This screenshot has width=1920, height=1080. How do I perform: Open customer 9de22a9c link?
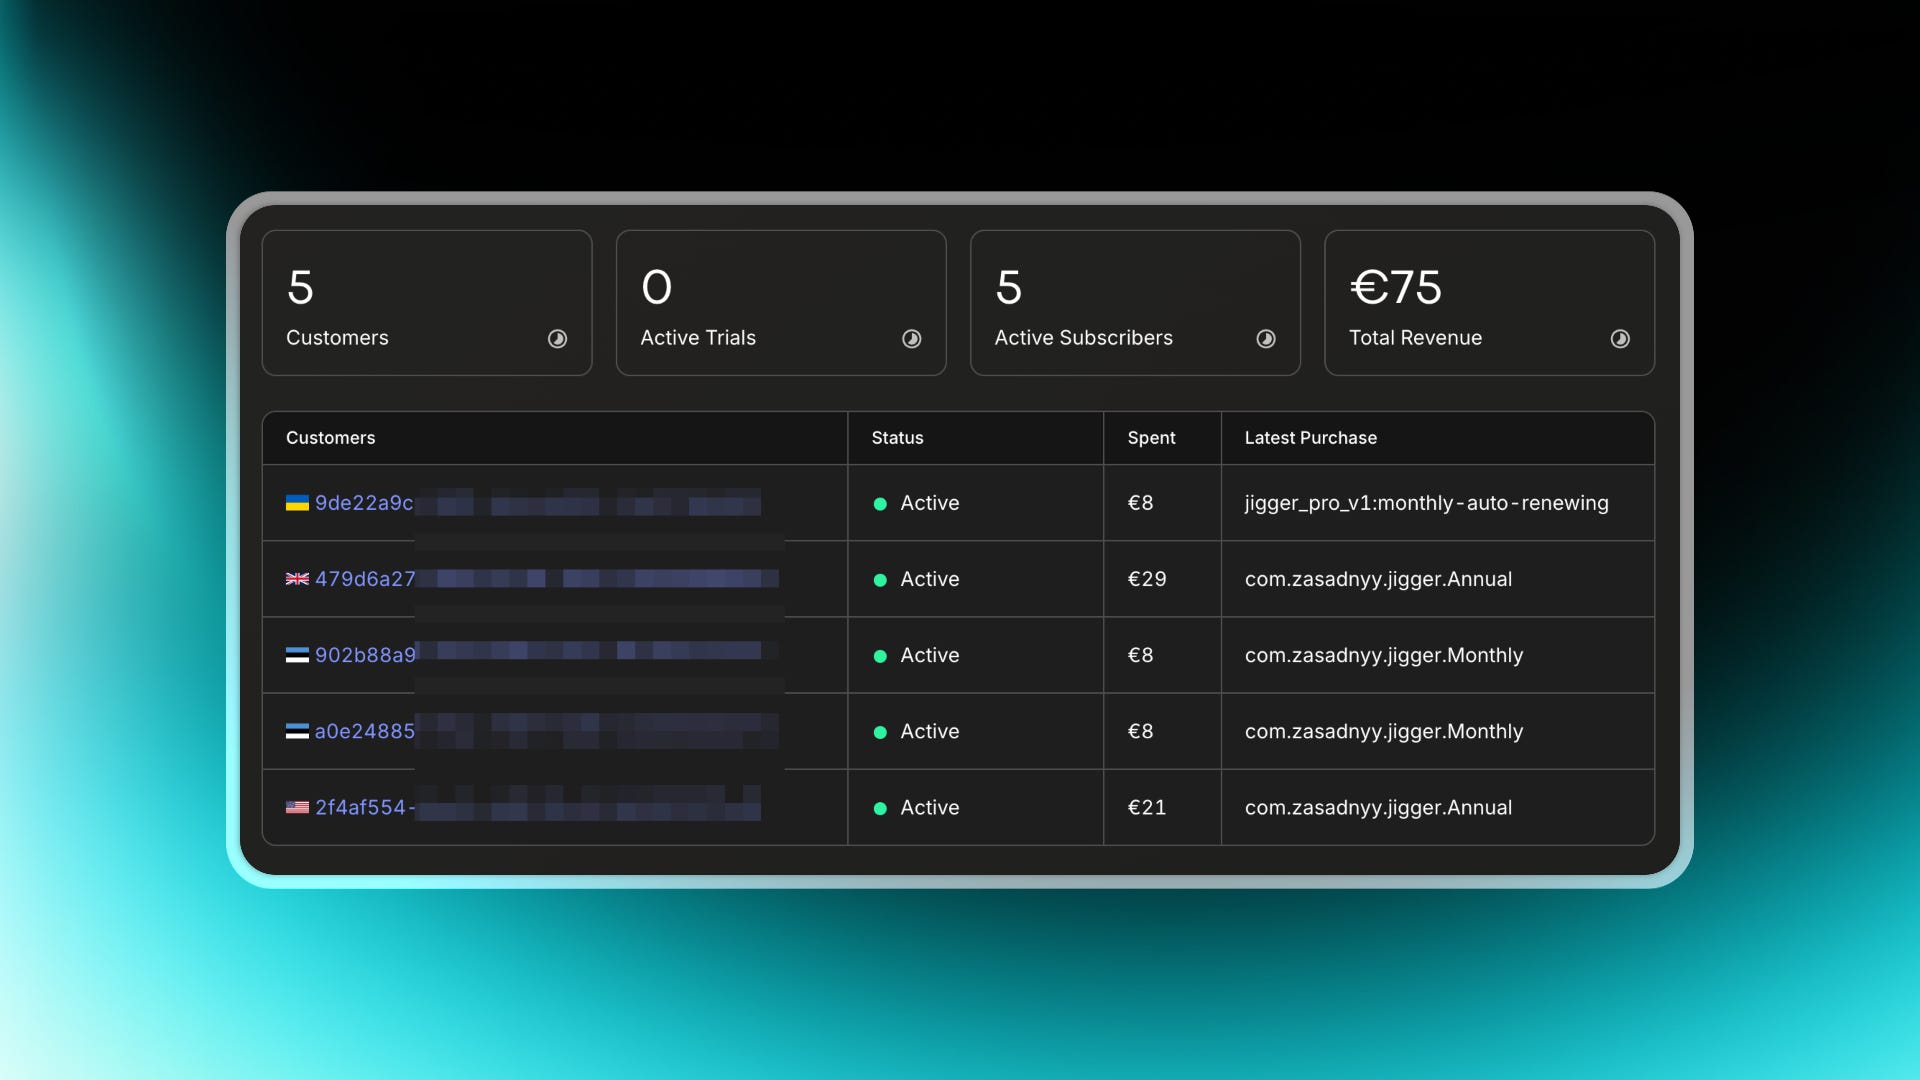tap(364, 503)
